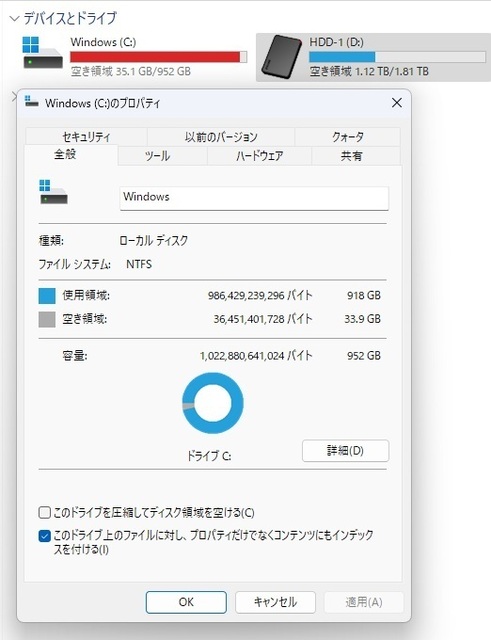Open the ハードウェア tab

[259, 156]
